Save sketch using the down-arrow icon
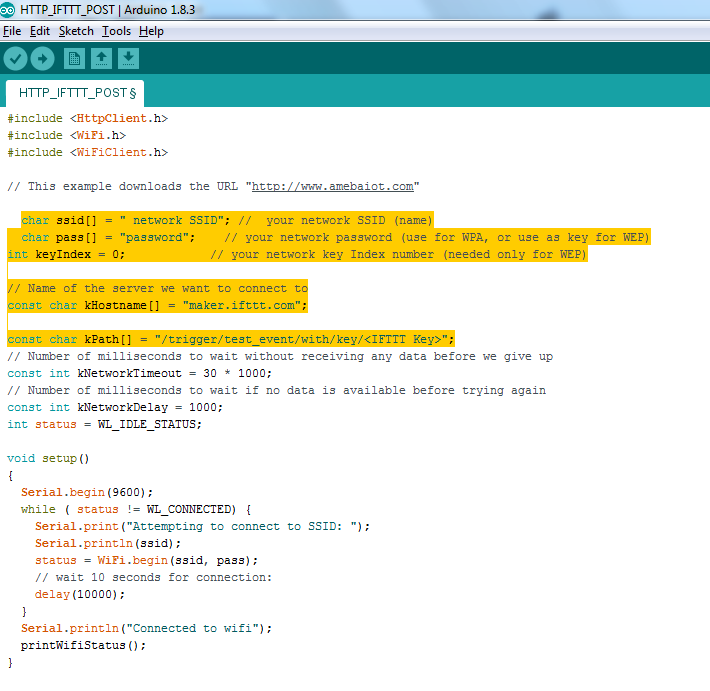710x691 pixels. click(128, 59)
